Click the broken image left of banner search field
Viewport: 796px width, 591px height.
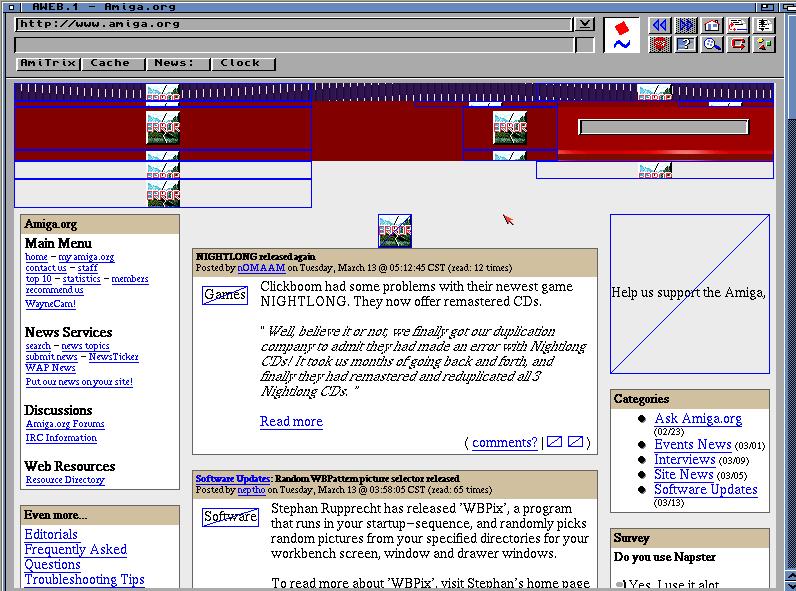[510, 128]
